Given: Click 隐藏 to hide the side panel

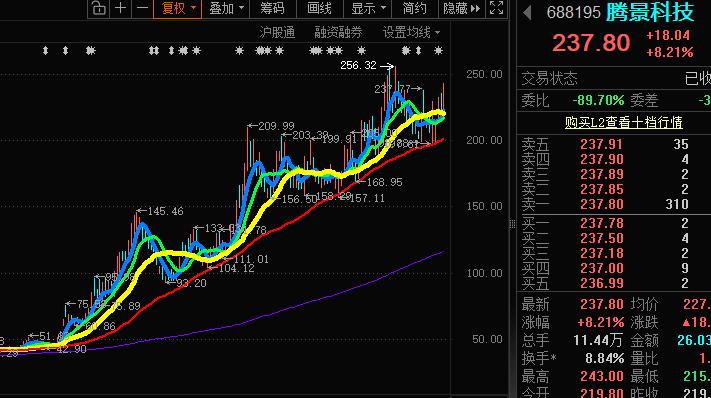Looking at the screenshot, I should [461, 8].
